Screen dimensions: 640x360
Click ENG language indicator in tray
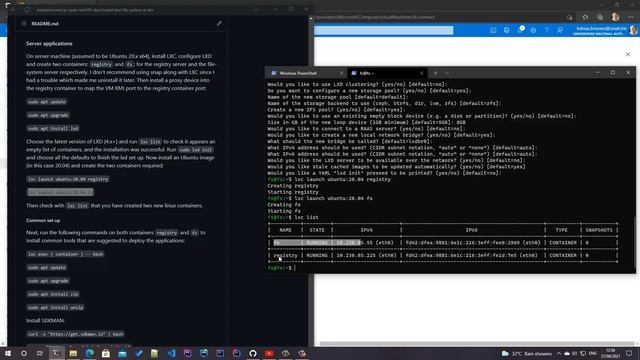pyautogui.click(x=593, y=353)
